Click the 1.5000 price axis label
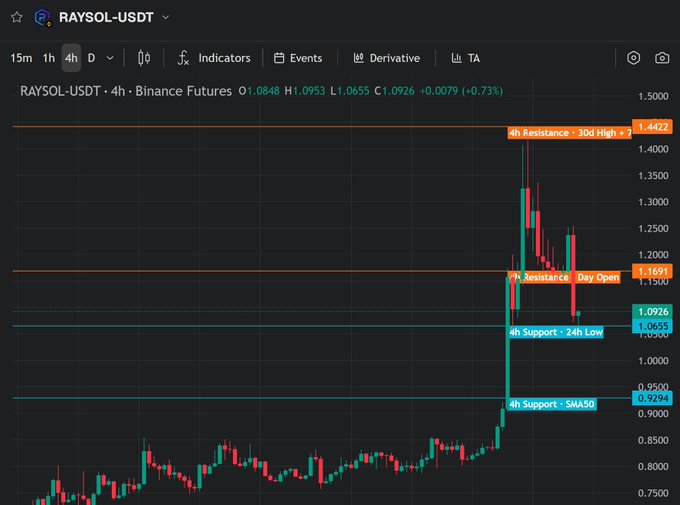Screen dimensions: 680x505 (653, 96)
